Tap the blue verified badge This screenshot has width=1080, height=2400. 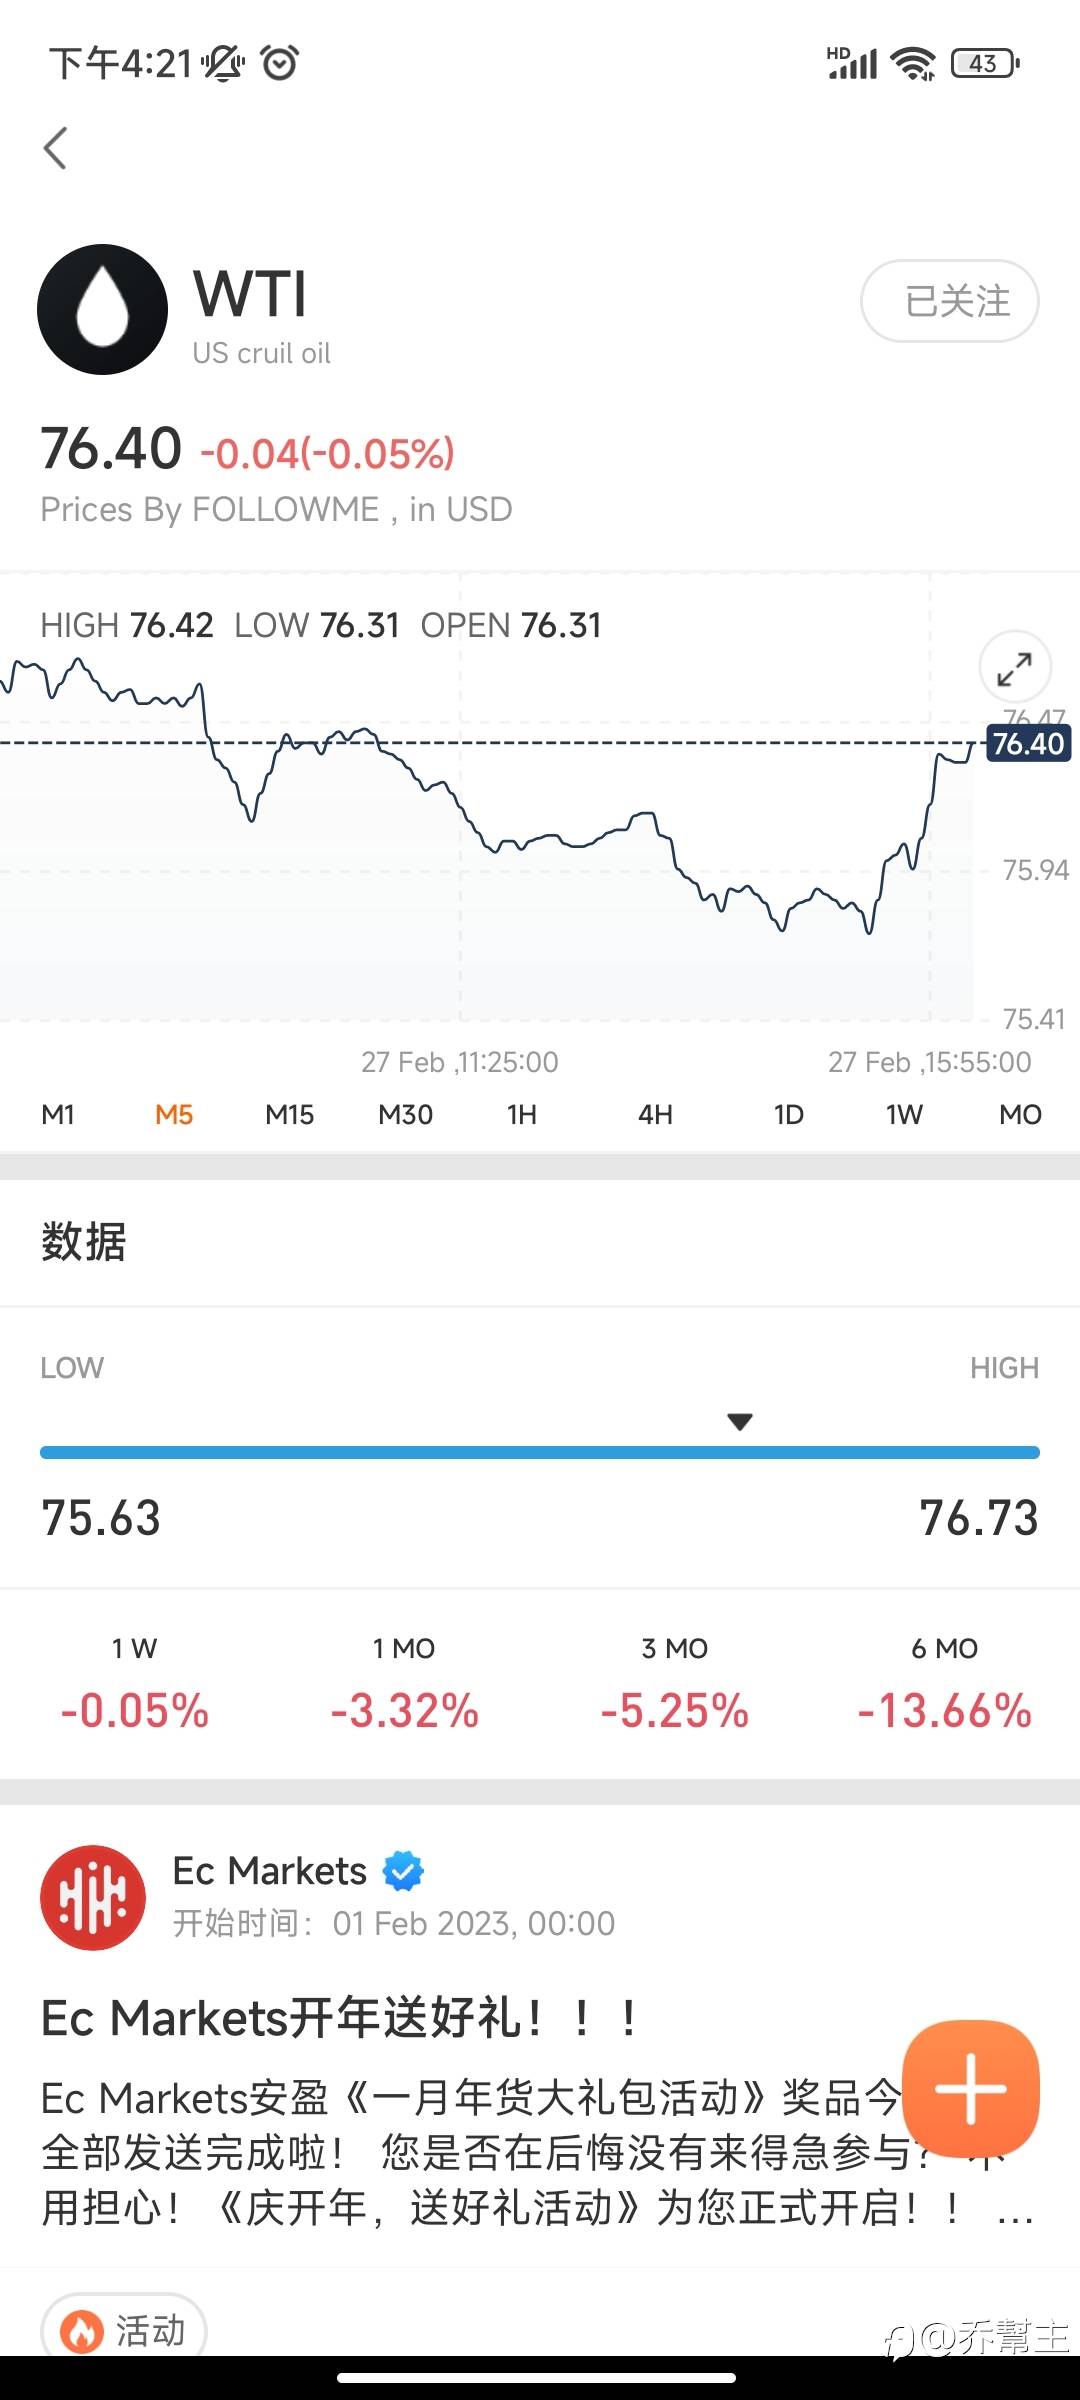403,1871
